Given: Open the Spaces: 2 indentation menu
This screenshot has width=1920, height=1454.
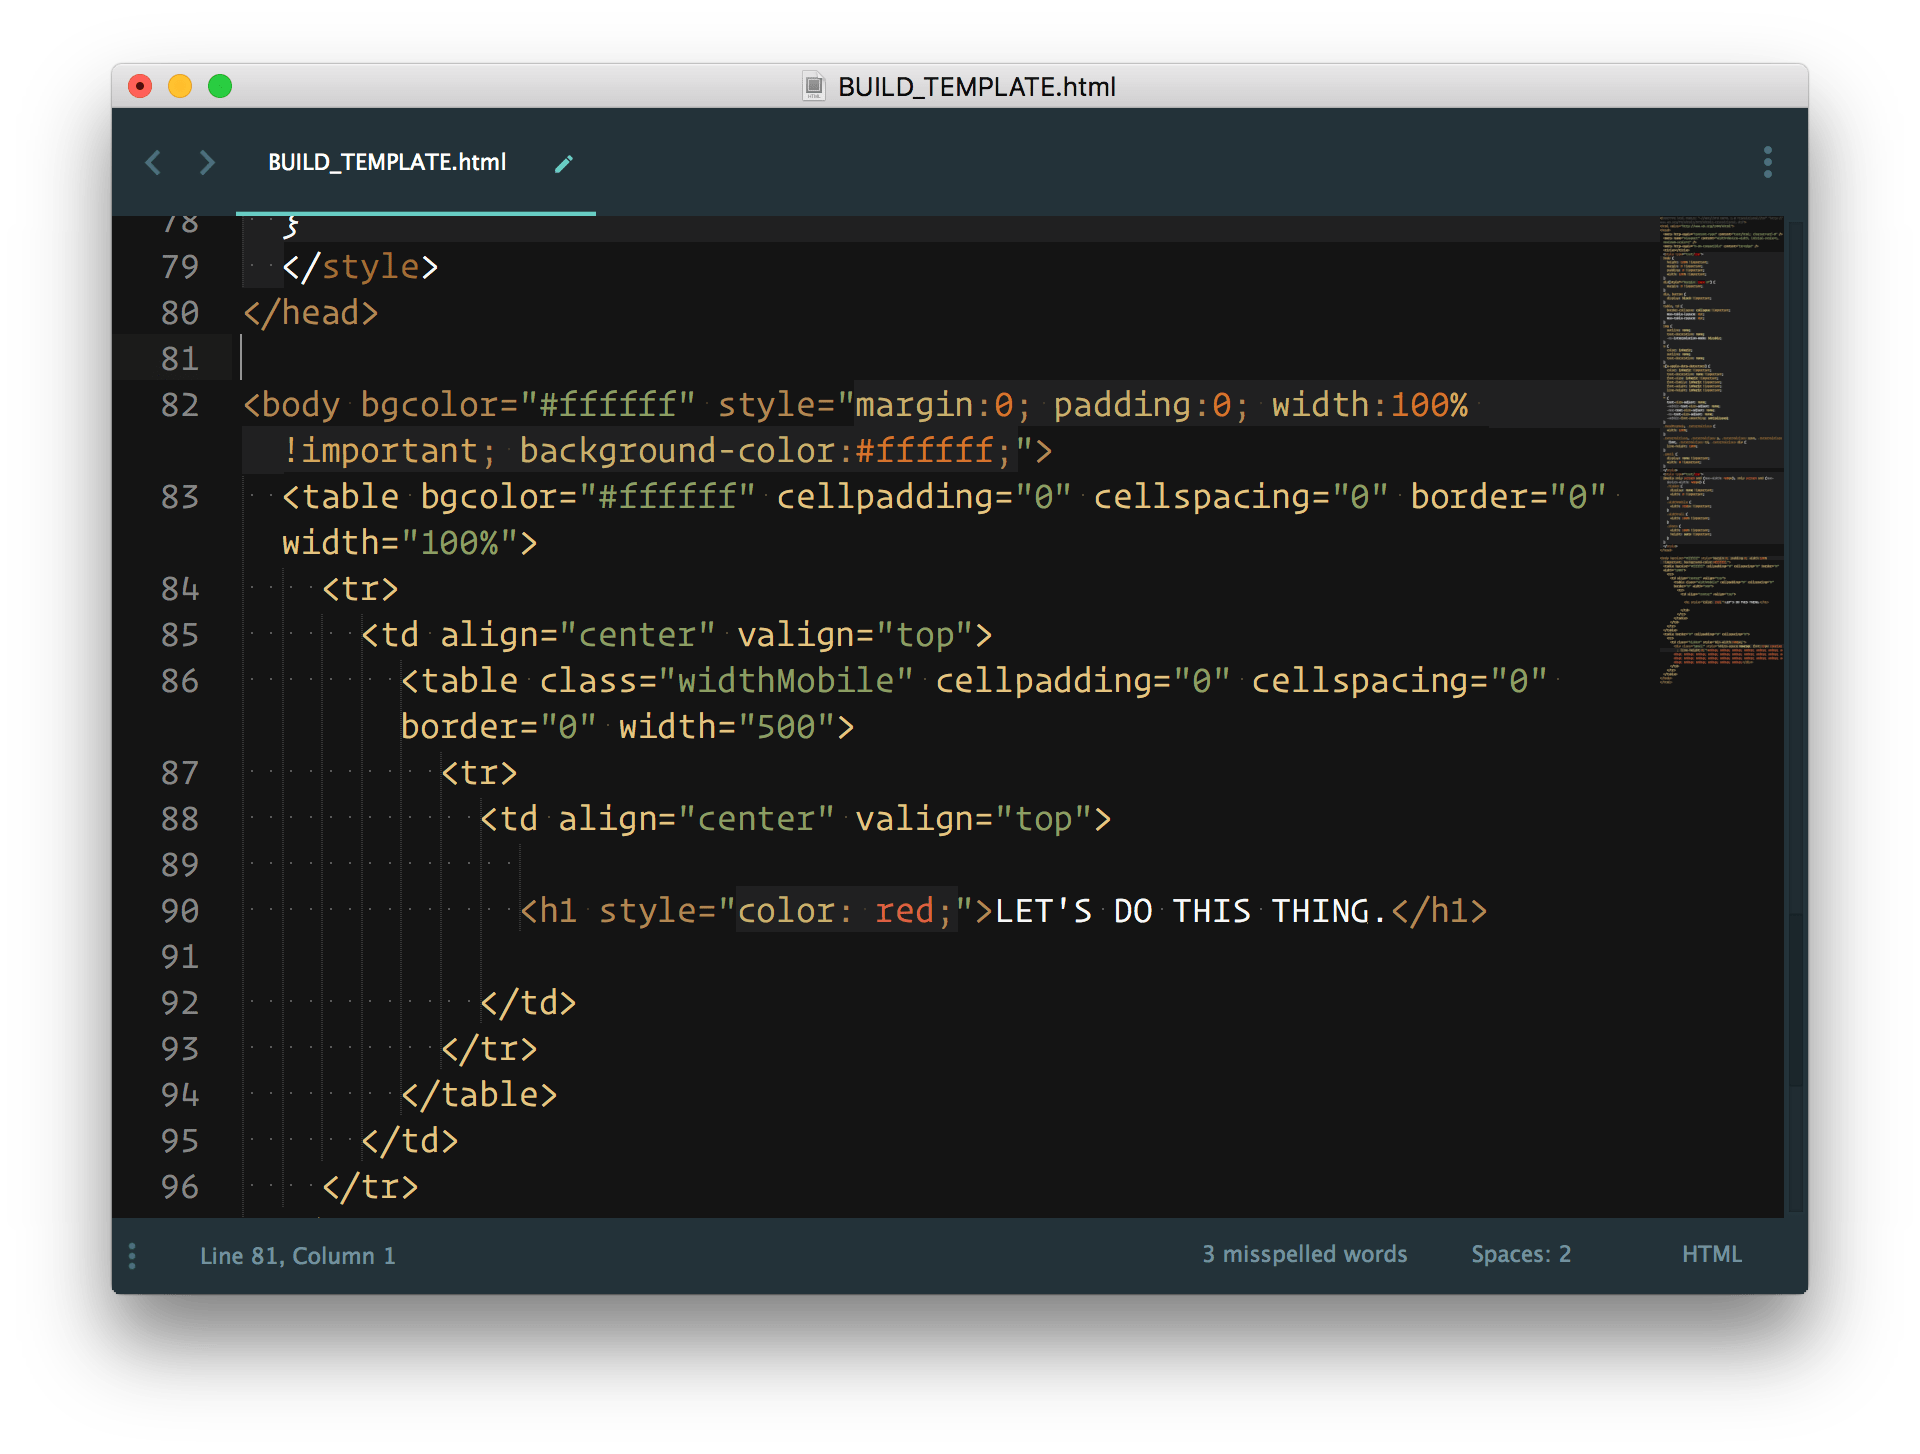Looking at the screenshot, I should (1520, 1254).
